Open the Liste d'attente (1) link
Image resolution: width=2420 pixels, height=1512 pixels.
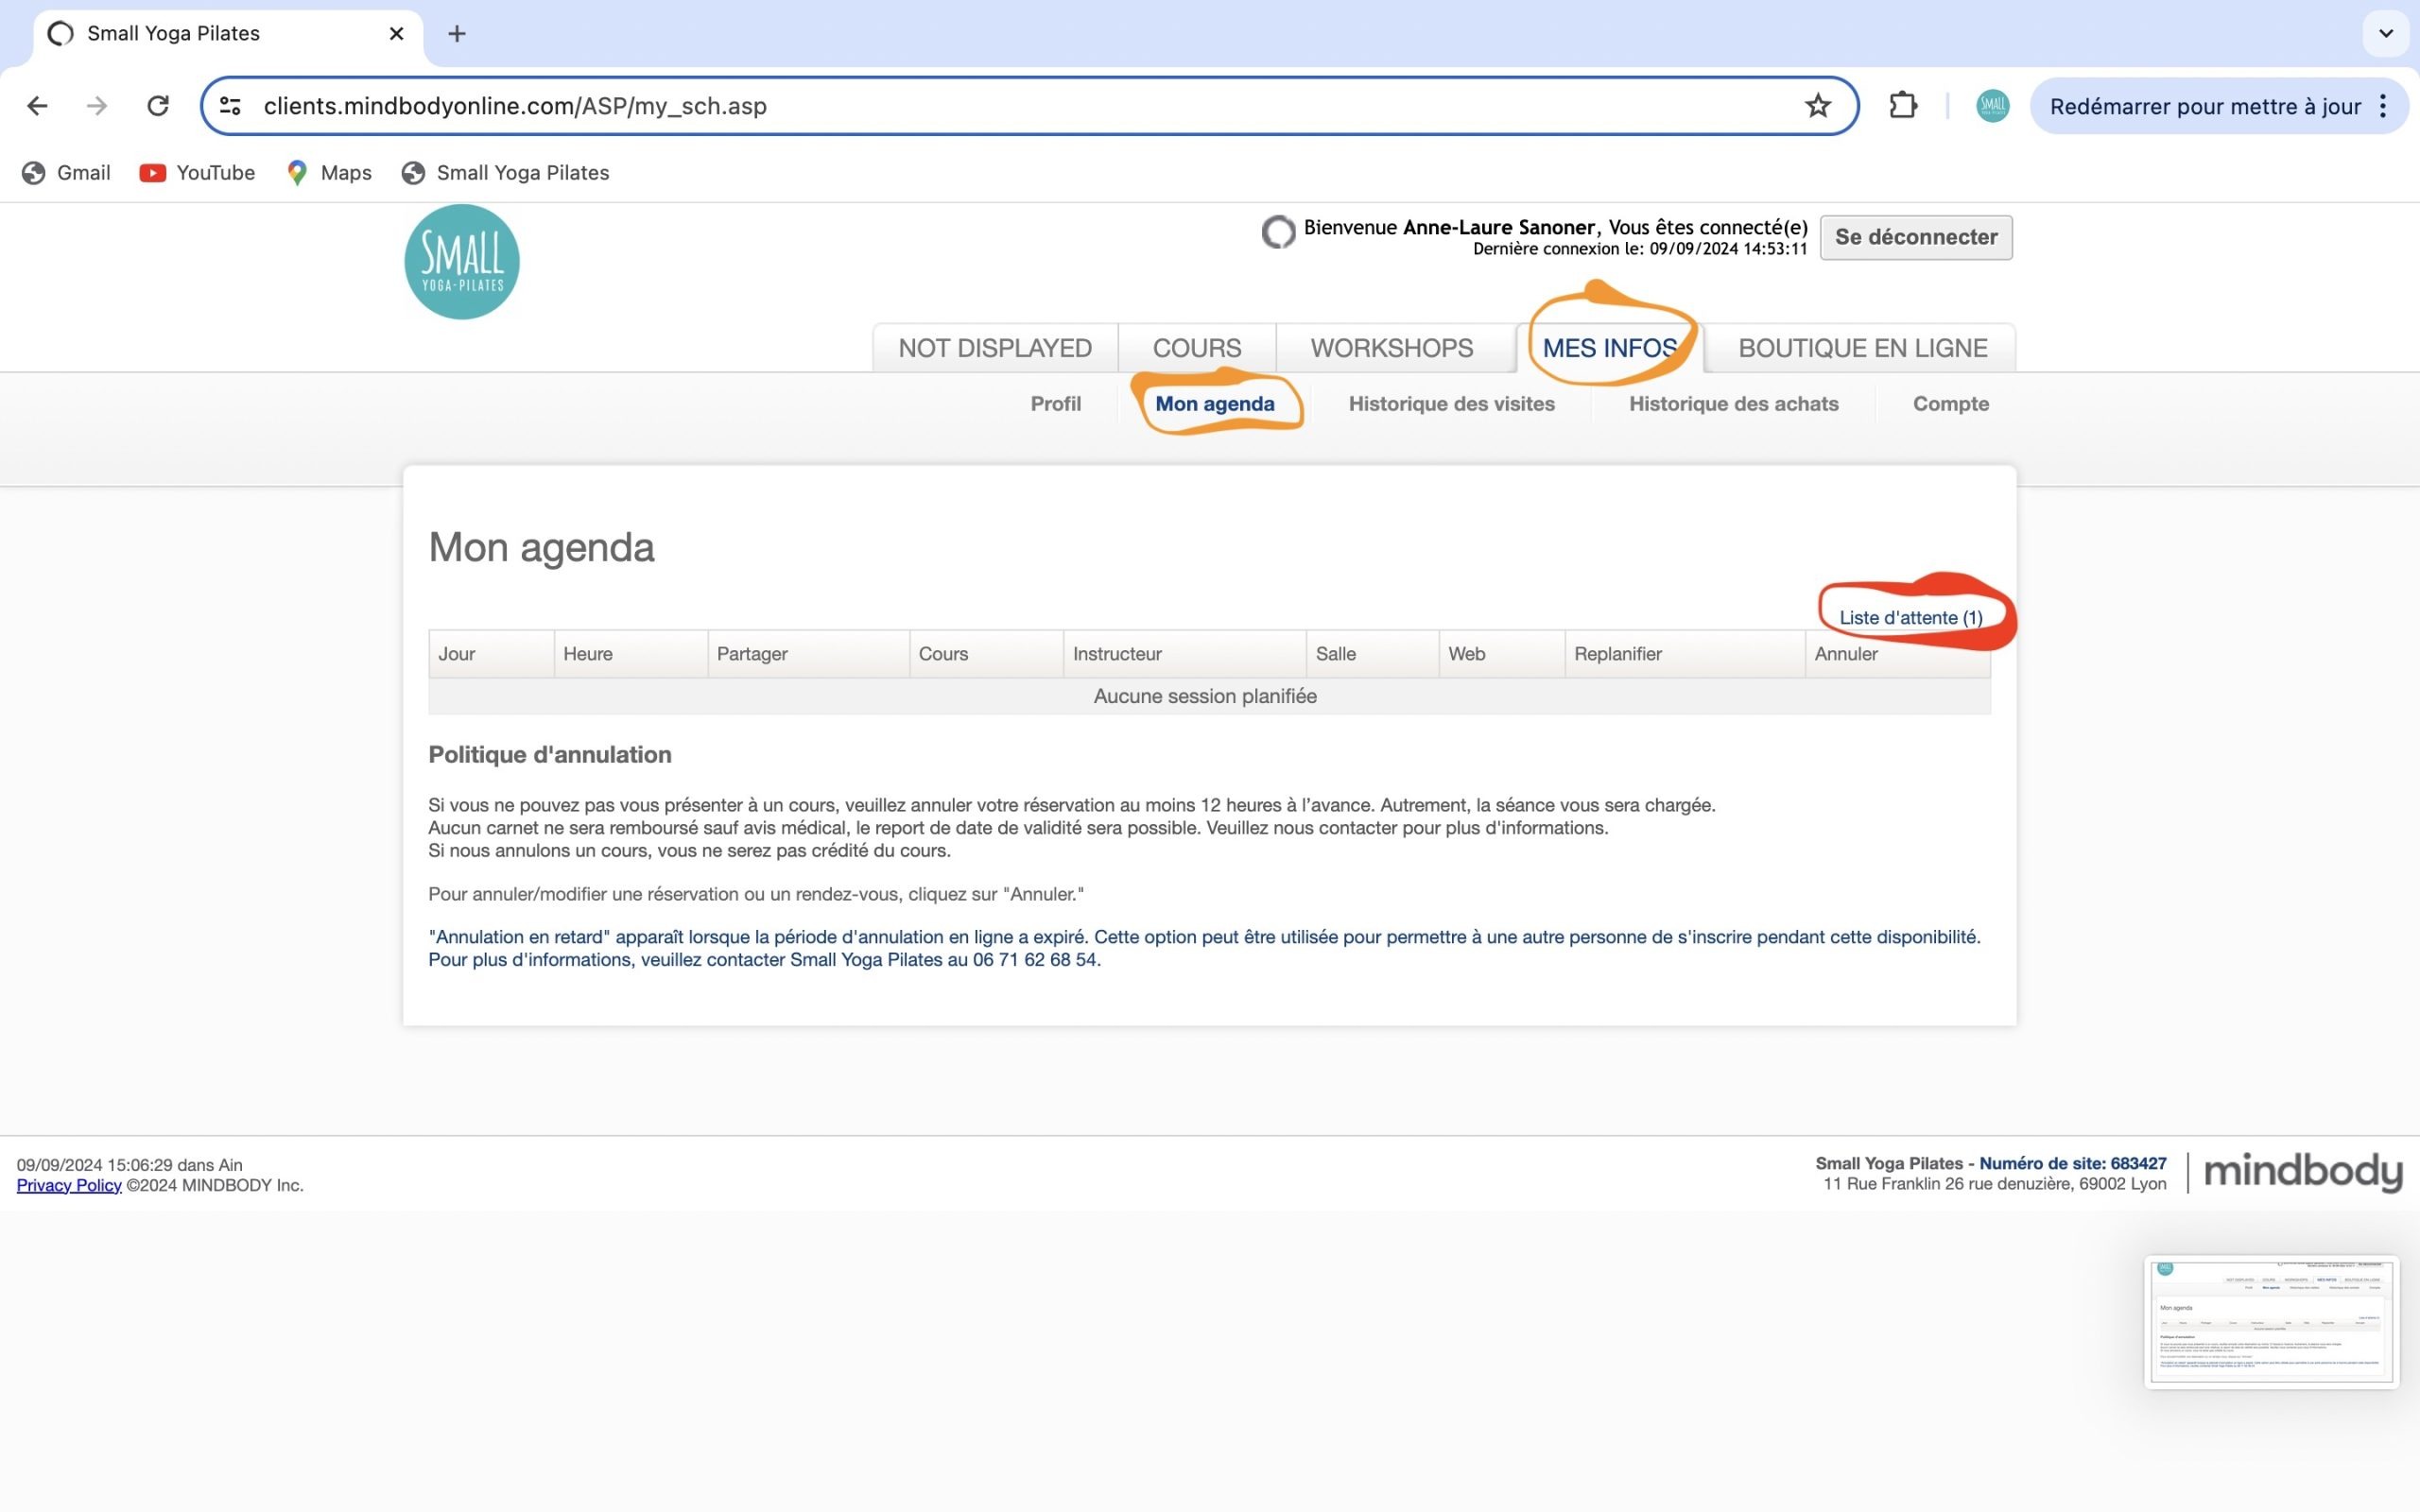(x=1910, y=618)
